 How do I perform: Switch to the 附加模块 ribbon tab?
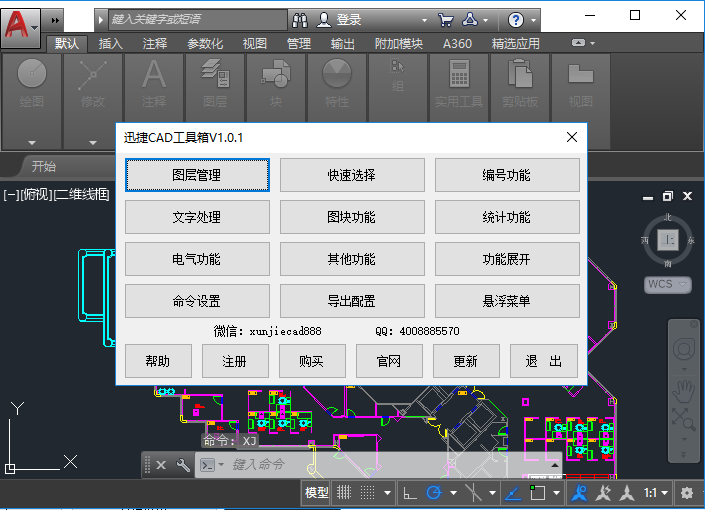[x=399, y=44]
